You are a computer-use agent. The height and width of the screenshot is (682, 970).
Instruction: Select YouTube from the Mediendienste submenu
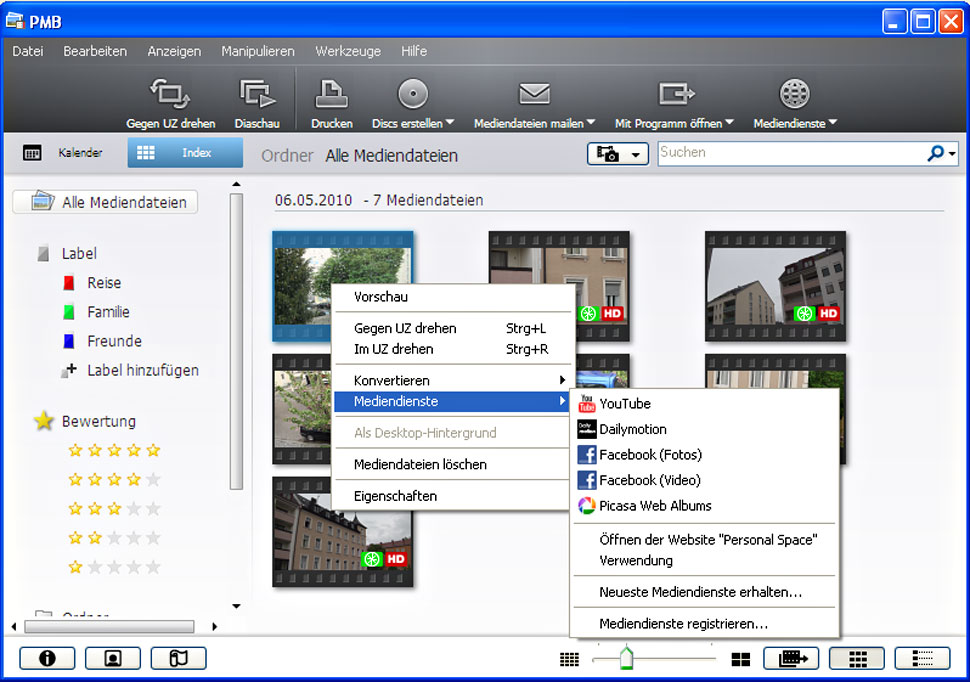tap(624, 404)
